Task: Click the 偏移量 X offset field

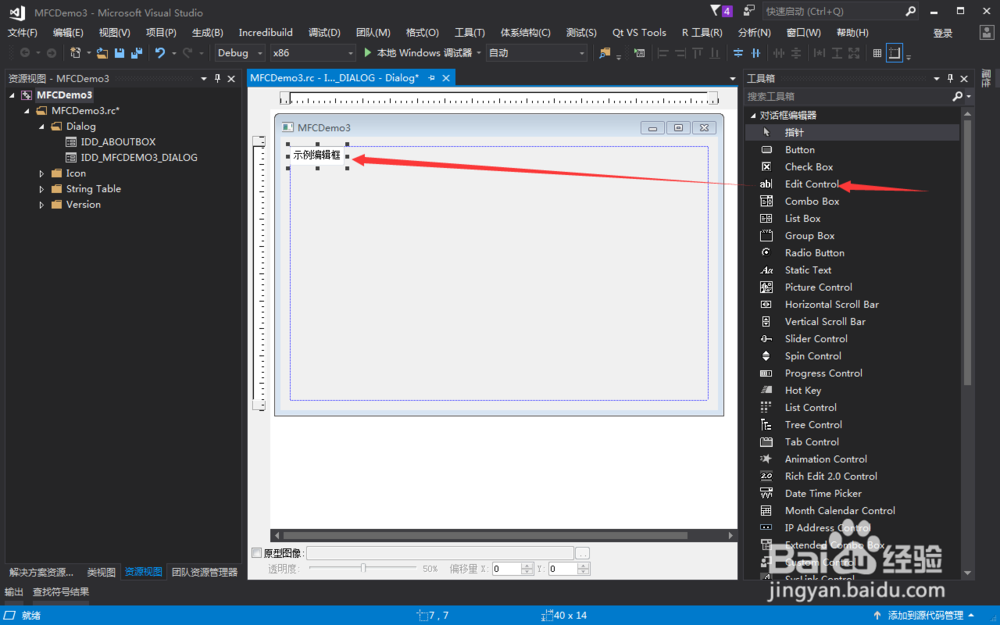Action: tap(507, 569)
